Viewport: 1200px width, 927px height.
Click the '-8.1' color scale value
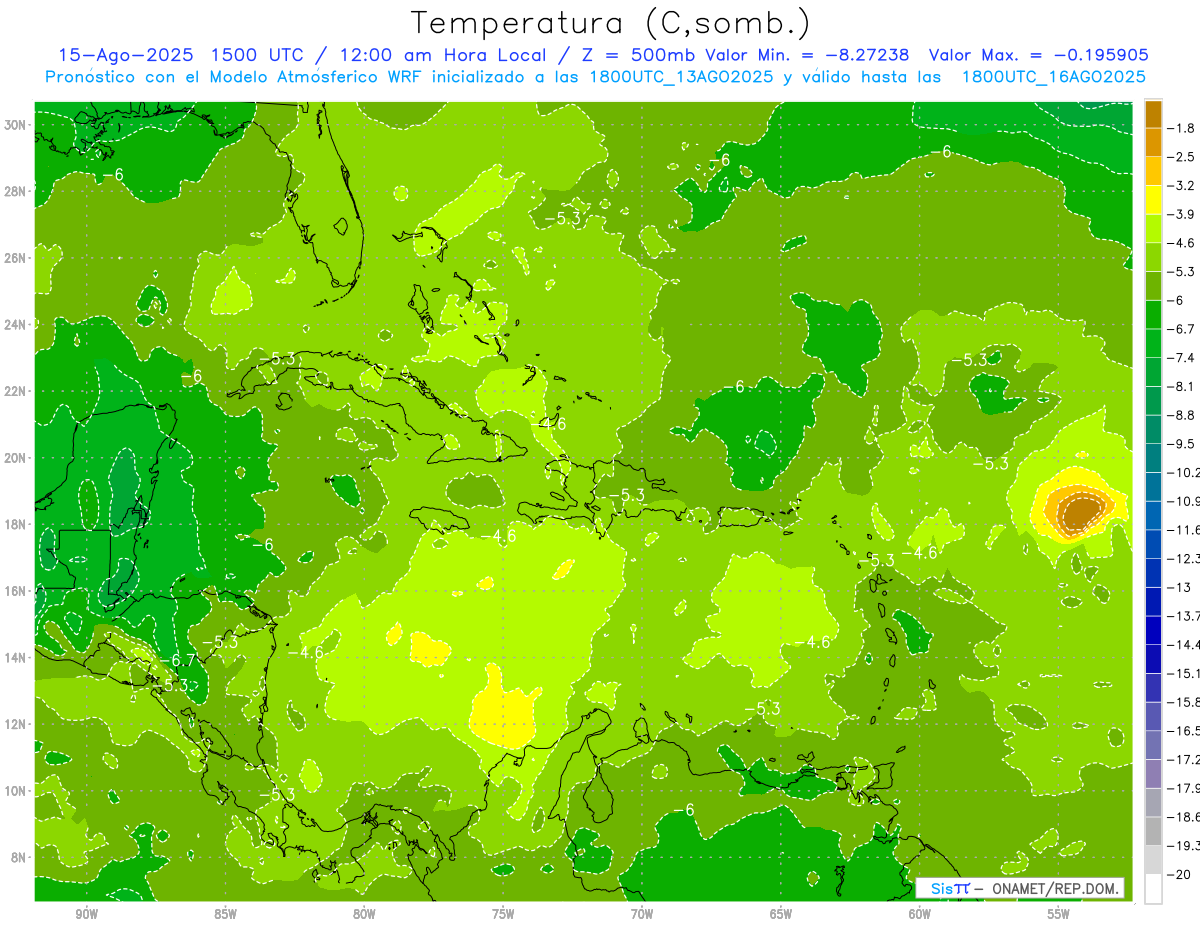[1181, 386]
